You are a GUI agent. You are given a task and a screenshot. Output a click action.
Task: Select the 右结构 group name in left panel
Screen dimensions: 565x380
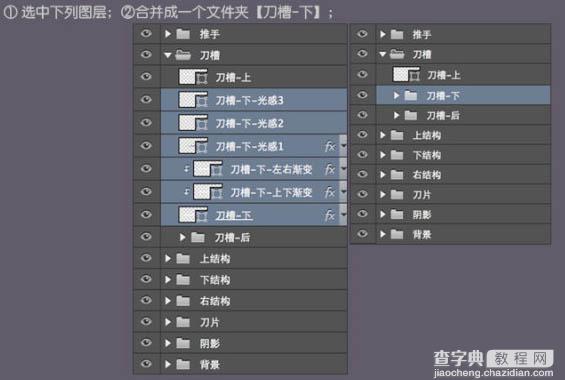215,301
